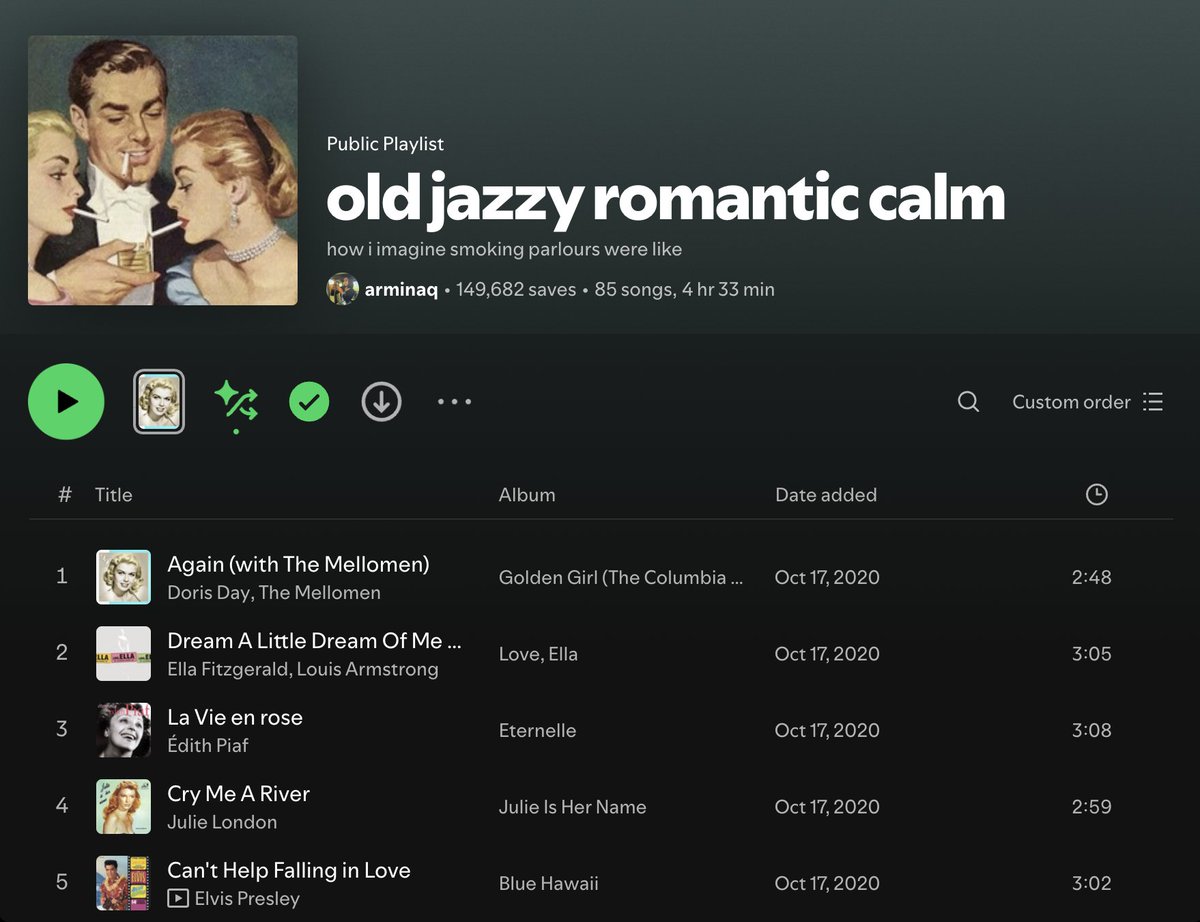Click the Blue Hawaii album art thumbnail
1200x922 pixels.
click(123, 884)
